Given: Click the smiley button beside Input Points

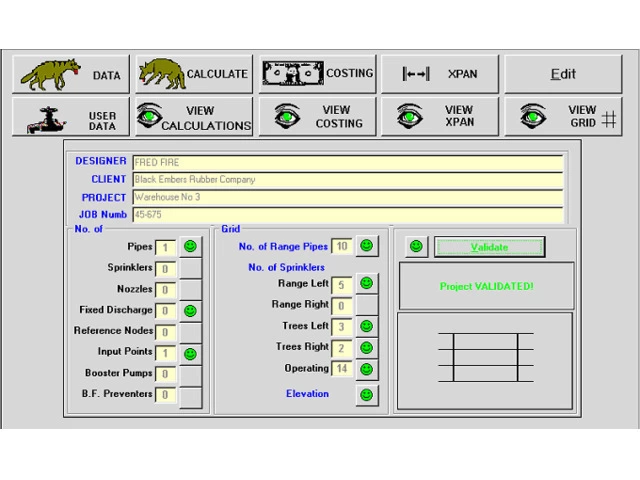Looking at the screenshot, I should 190,353.
